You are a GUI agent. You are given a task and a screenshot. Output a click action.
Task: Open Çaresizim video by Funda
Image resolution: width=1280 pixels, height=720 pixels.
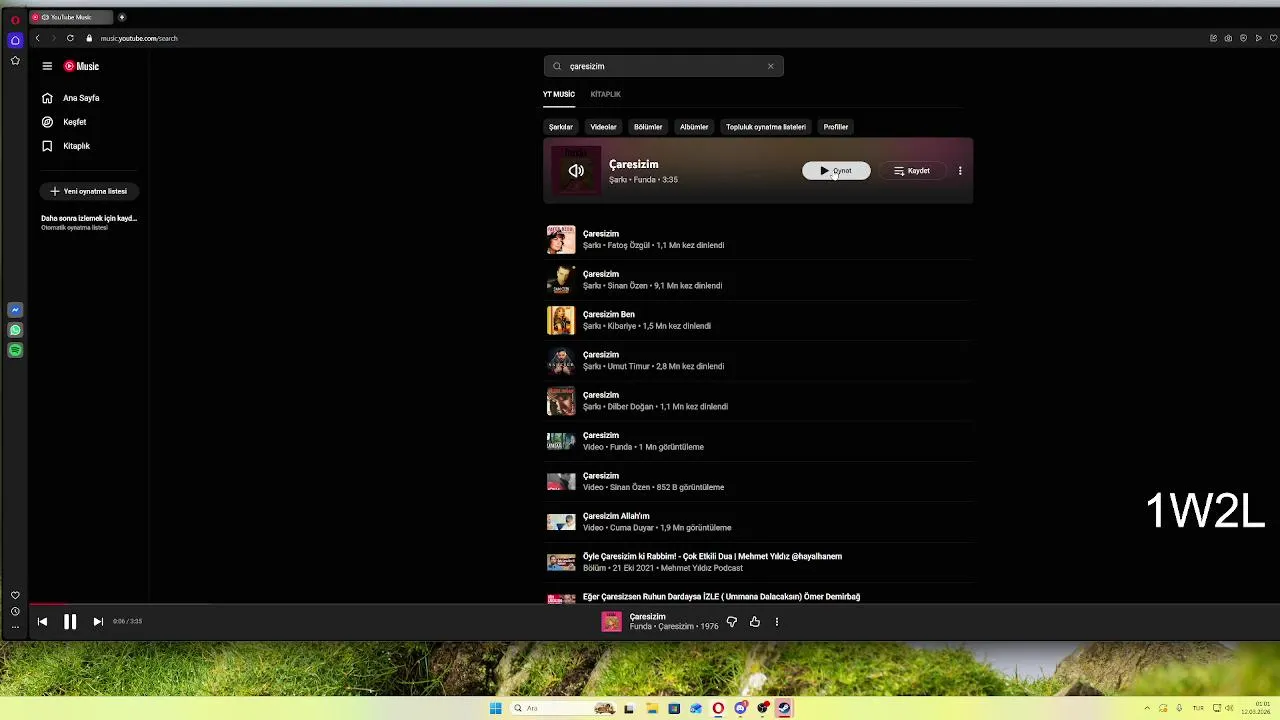(758, 441)
